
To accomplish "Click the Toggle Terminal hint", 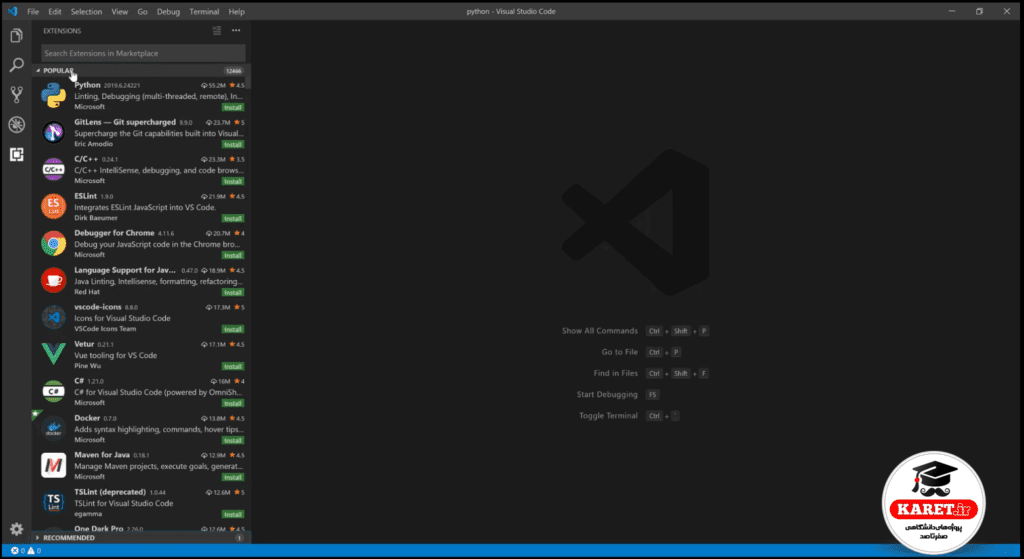I will pos(609,416).
